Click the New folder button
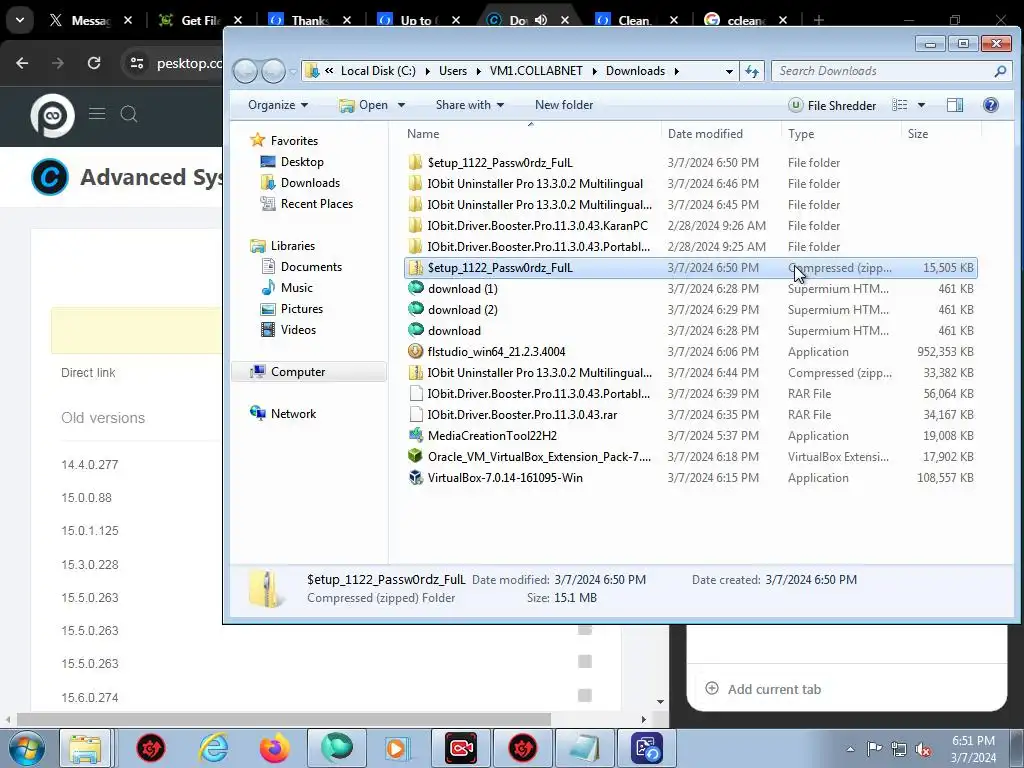1024x768 pixels. [x=564, y=105]
